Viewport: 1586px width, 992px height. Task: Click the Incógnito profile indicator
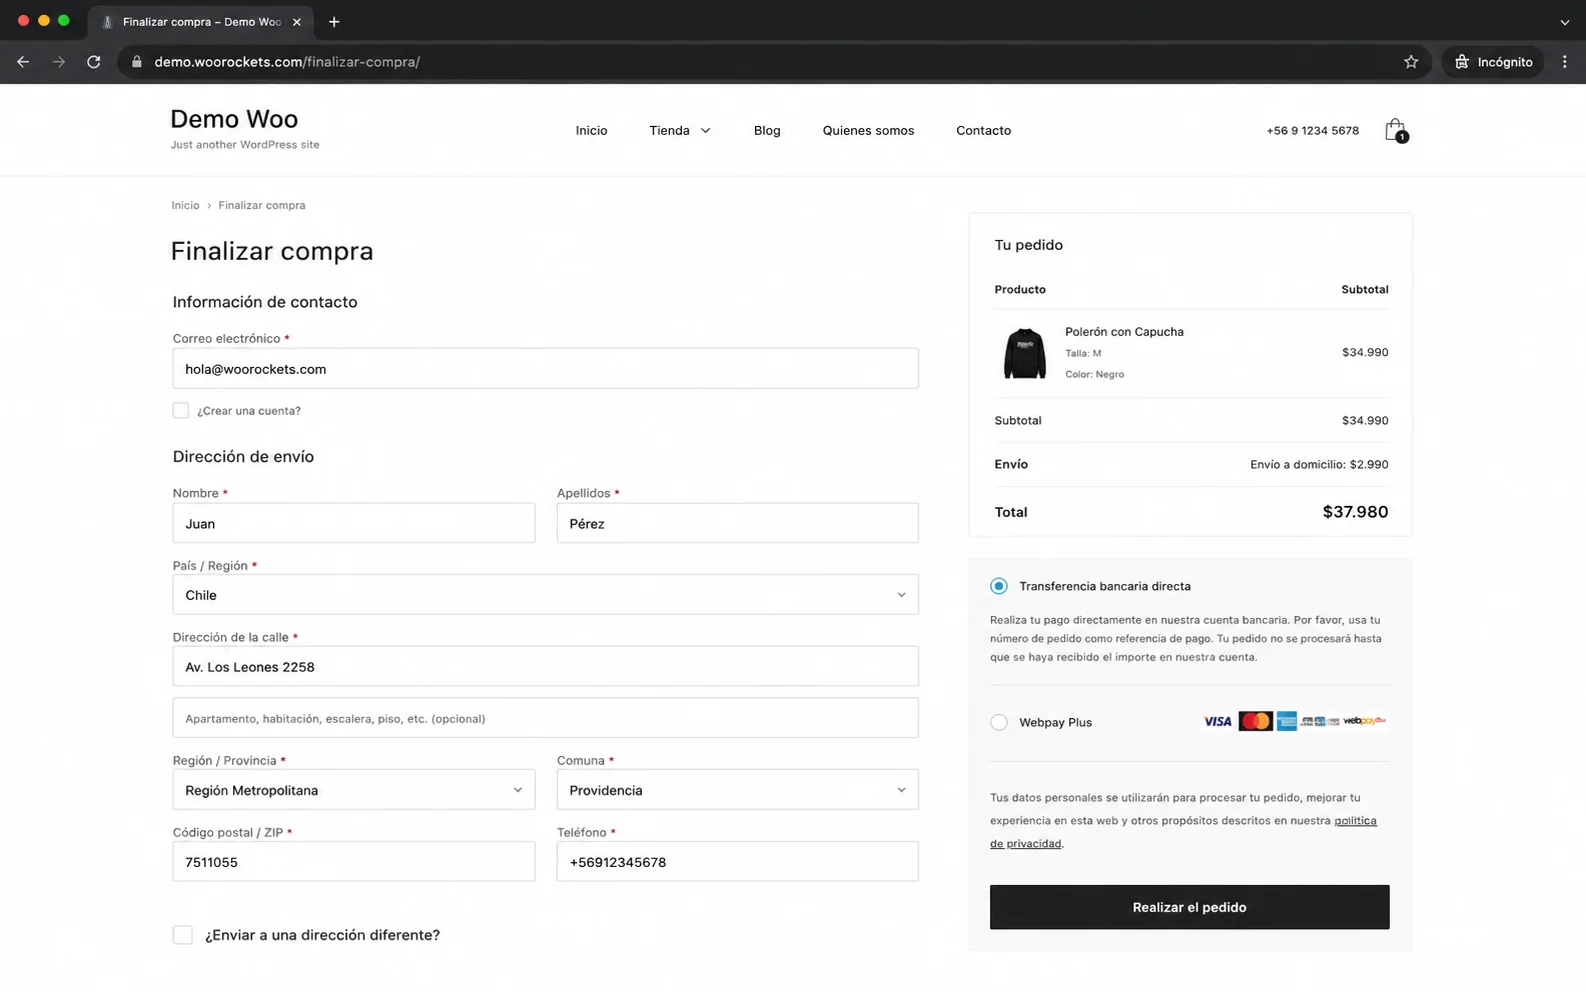[x=1493, y=62]
